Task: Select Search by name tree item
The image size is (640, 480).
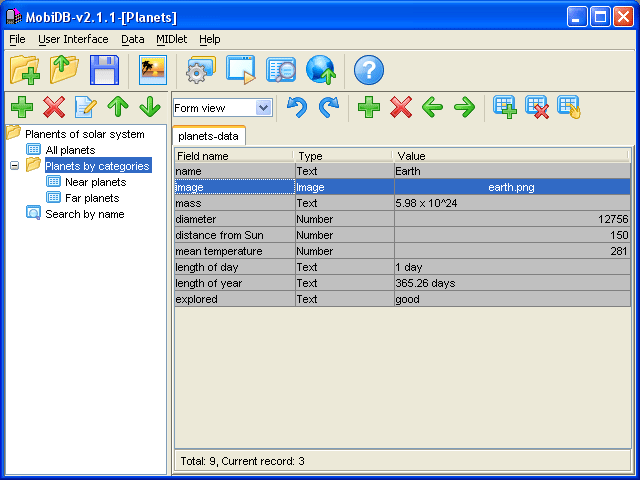Action: click(84, 214)
